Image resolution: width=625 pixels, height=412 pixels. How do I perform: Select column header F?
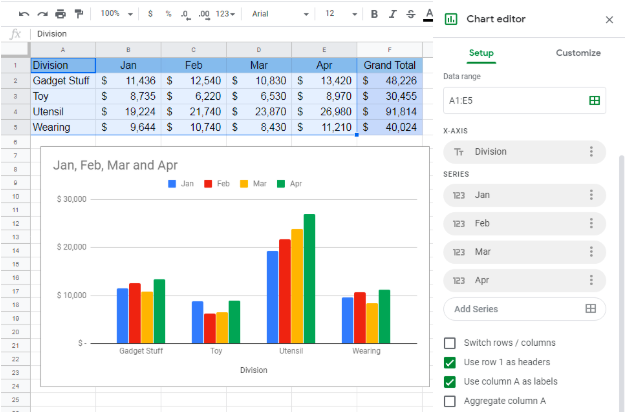coord(389,50)
